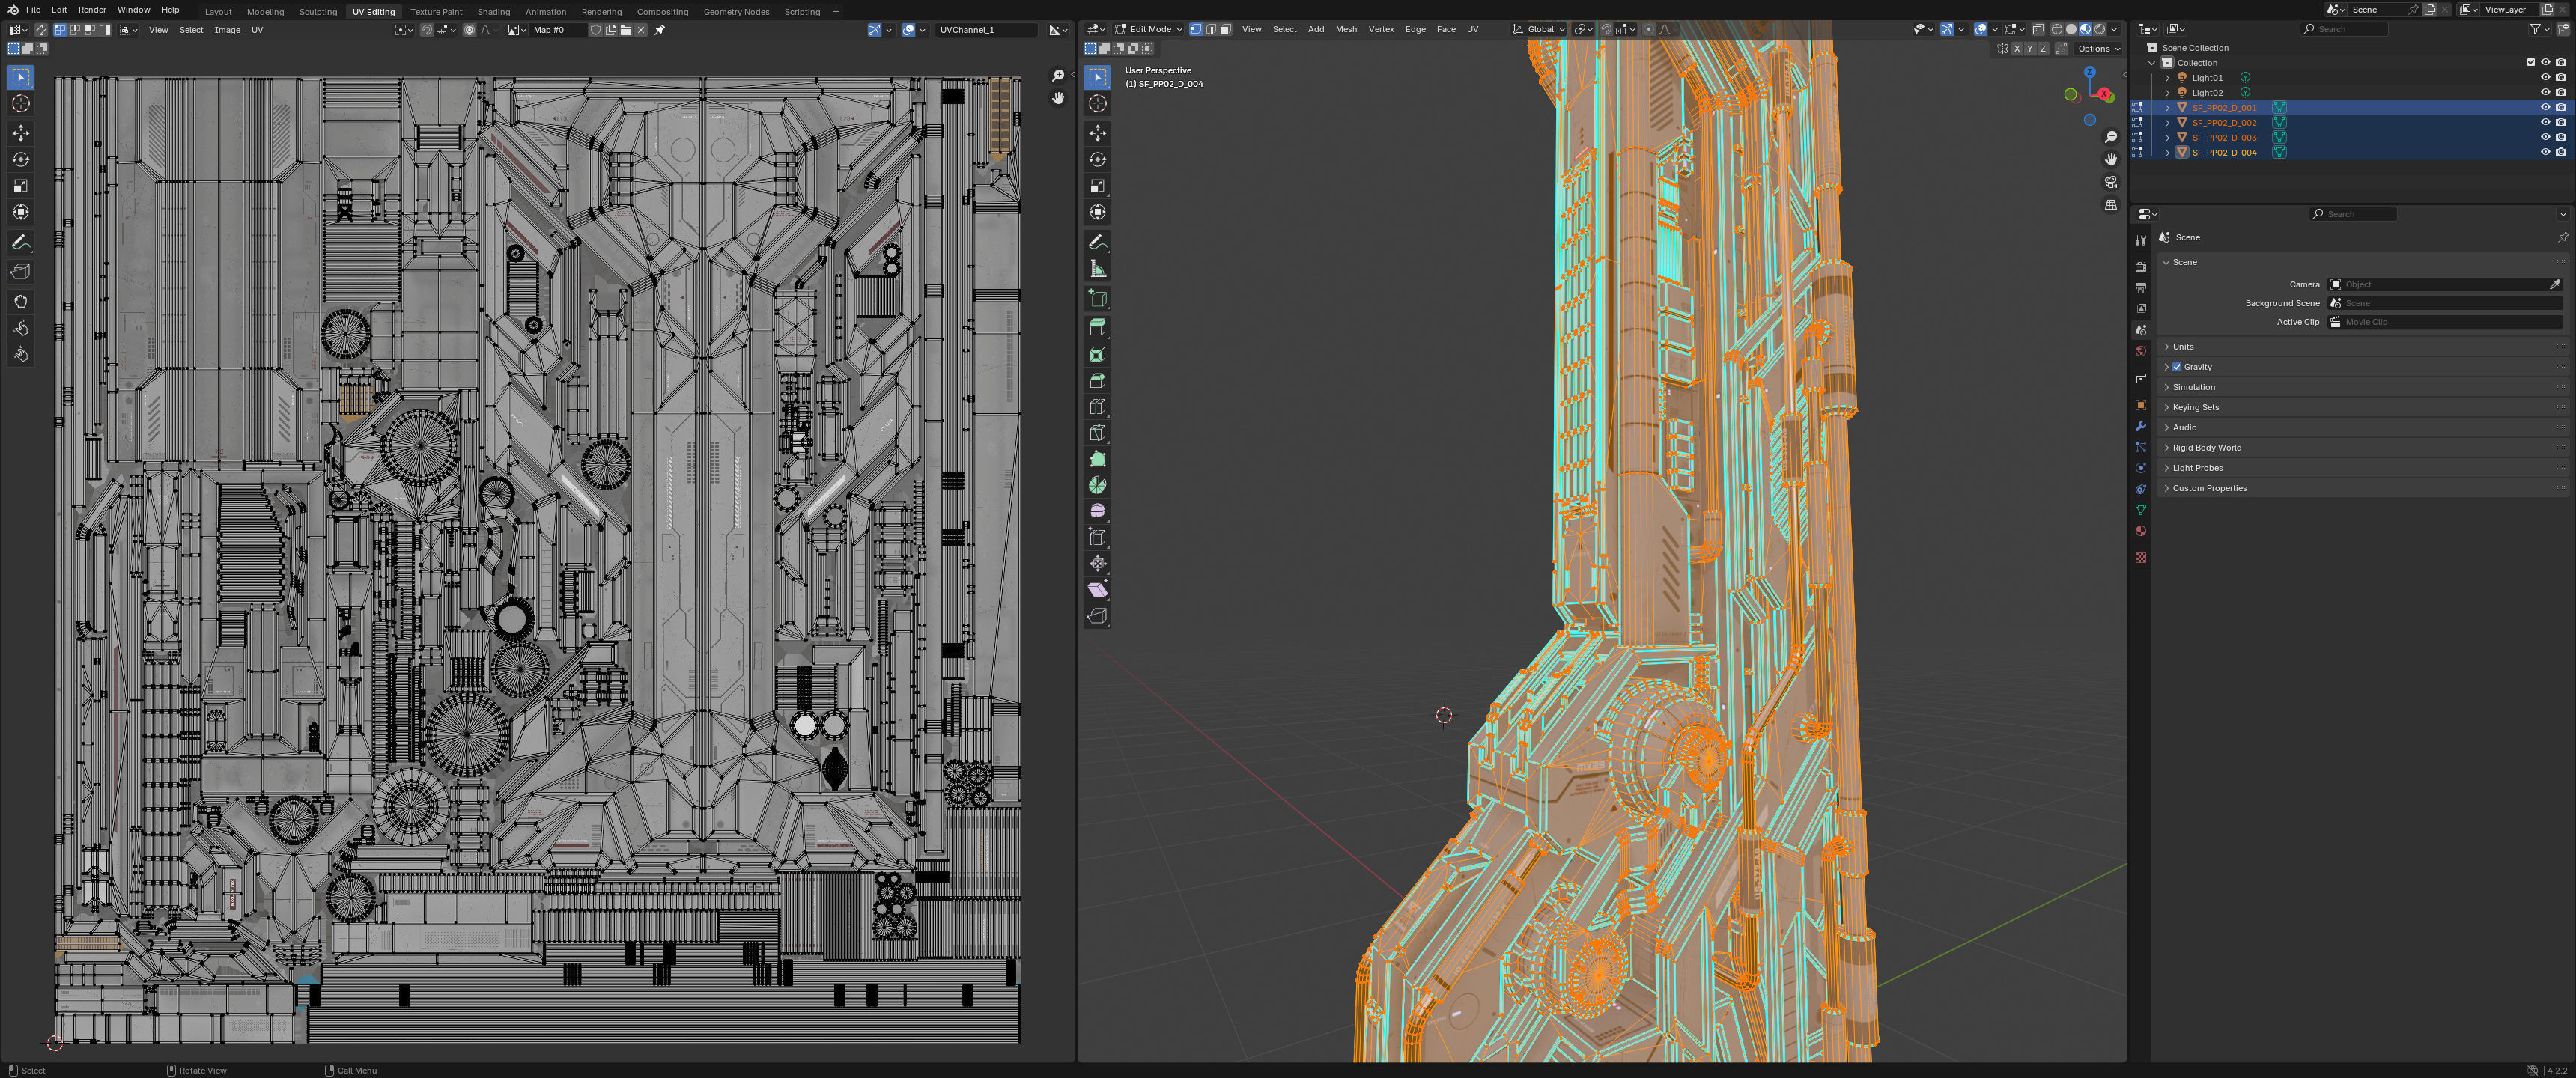Open the Modifier properties tab icon
The image size is (2576, 1078).
2140,426
